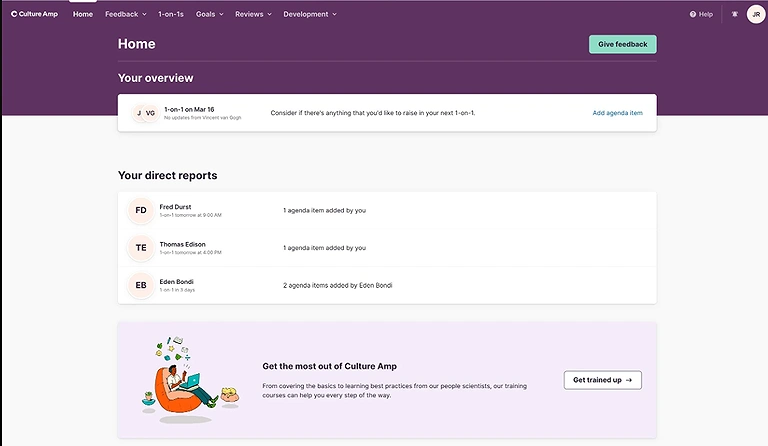Click the Get trained up button

[602, 380]
